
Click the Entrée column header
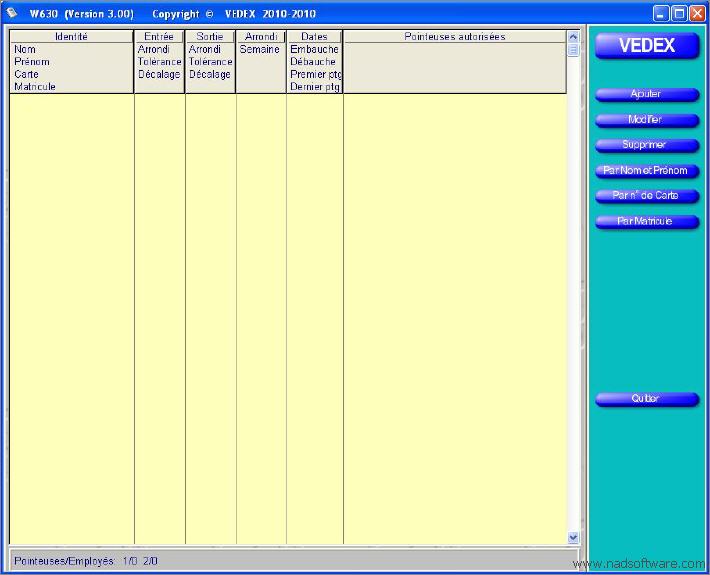[x=159, y=37]
